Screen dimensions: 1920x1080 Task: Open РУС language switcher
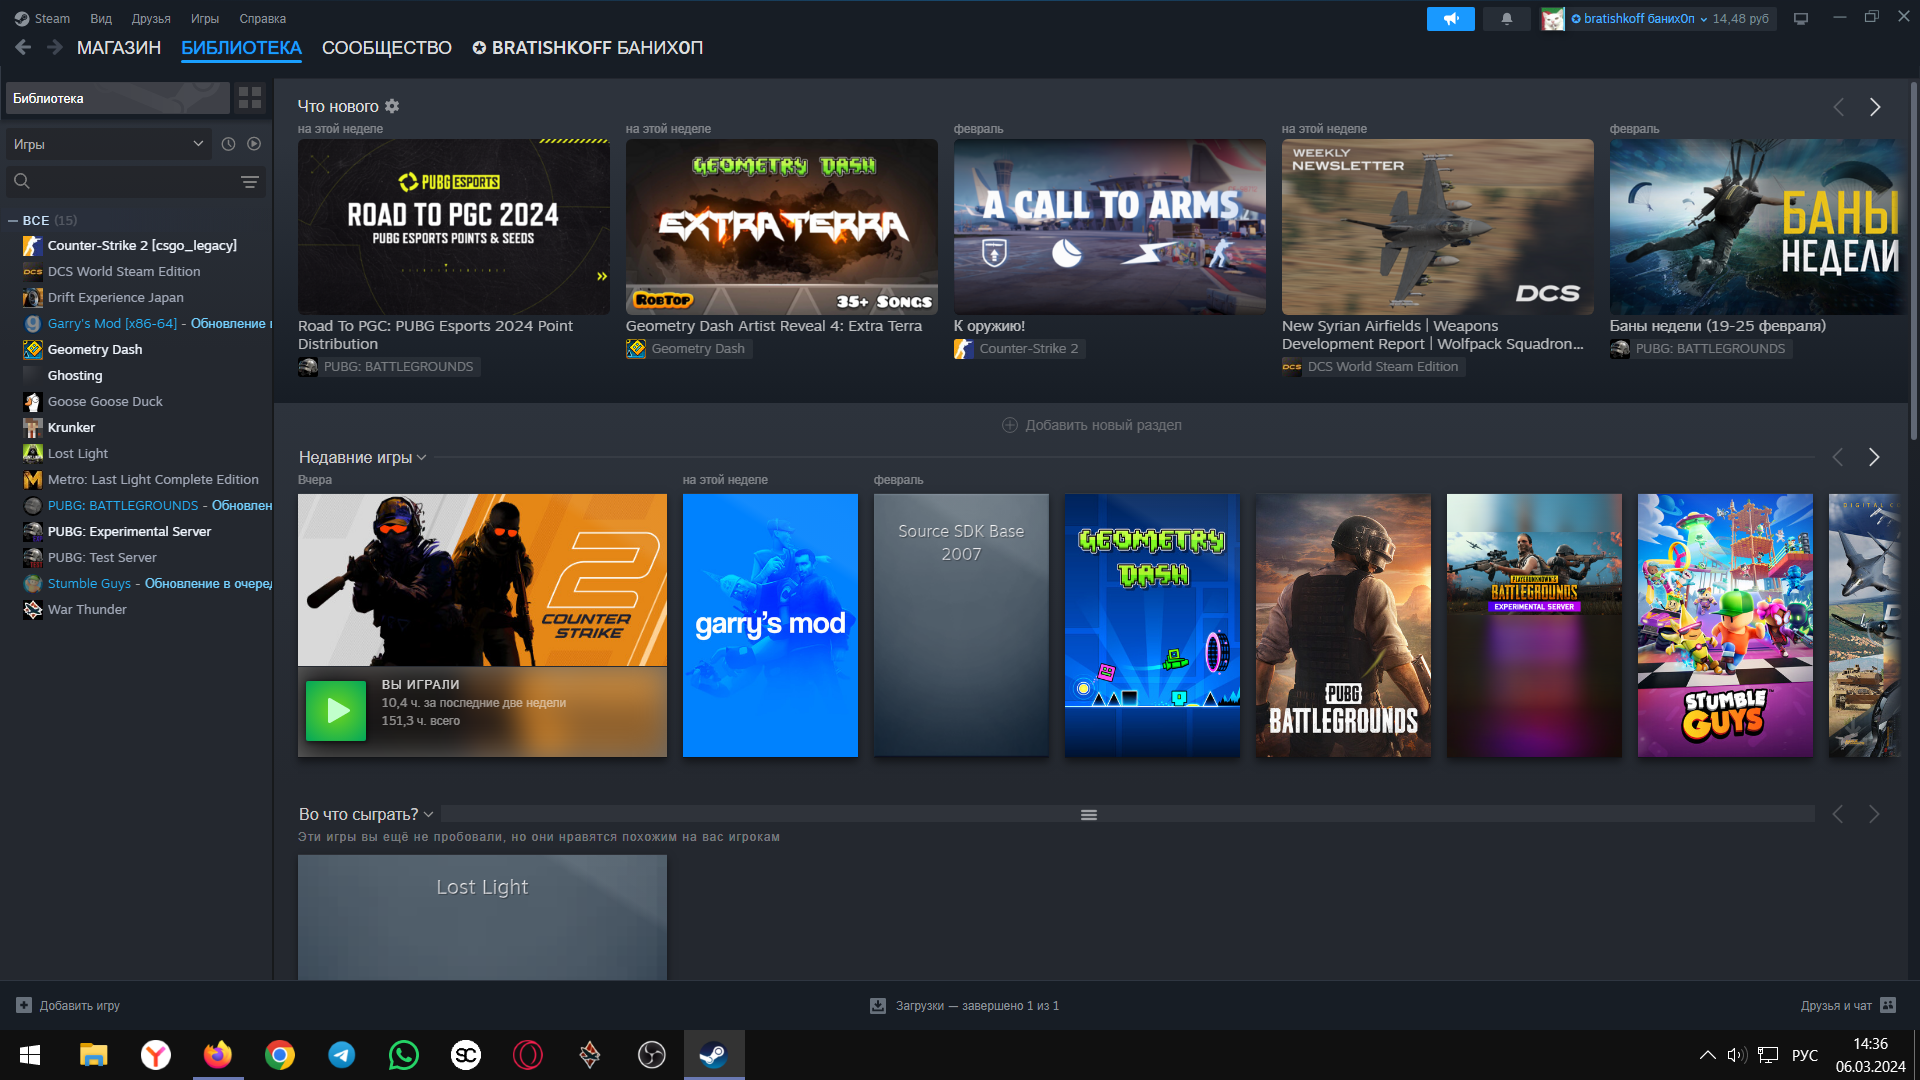point(1805,1055)
